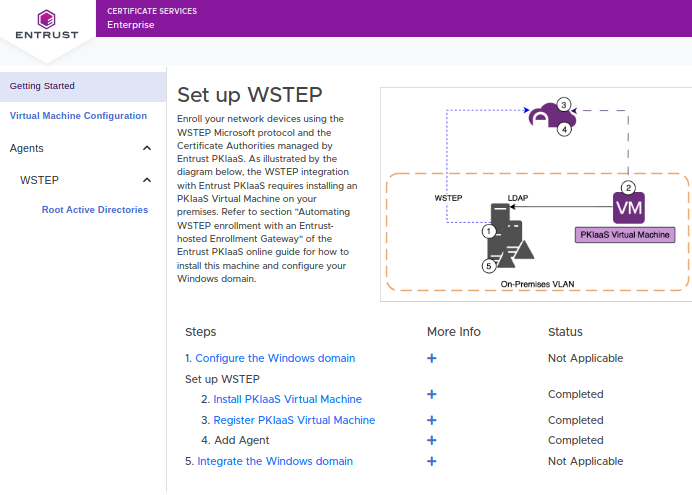
Task: Collapse the Agents sidebar section
Action: tap(147, 148)
